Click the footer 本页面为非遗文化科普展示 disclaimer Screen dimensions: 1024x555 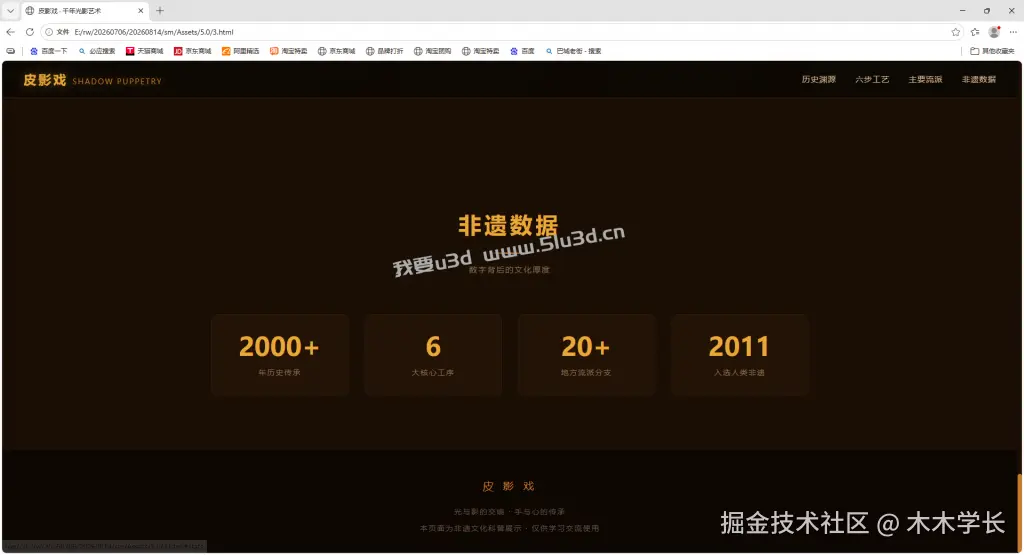click(509, 528)
